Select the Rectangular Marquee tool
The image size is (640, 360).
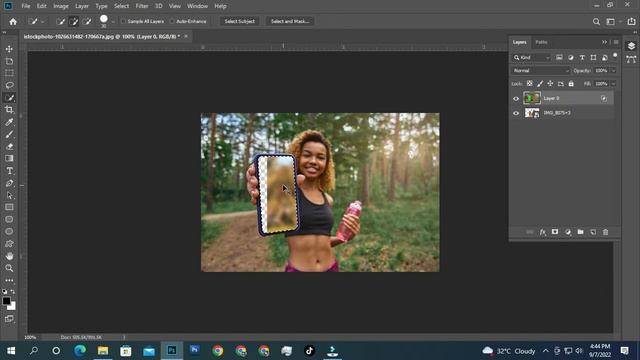click(x=9, y=73)
